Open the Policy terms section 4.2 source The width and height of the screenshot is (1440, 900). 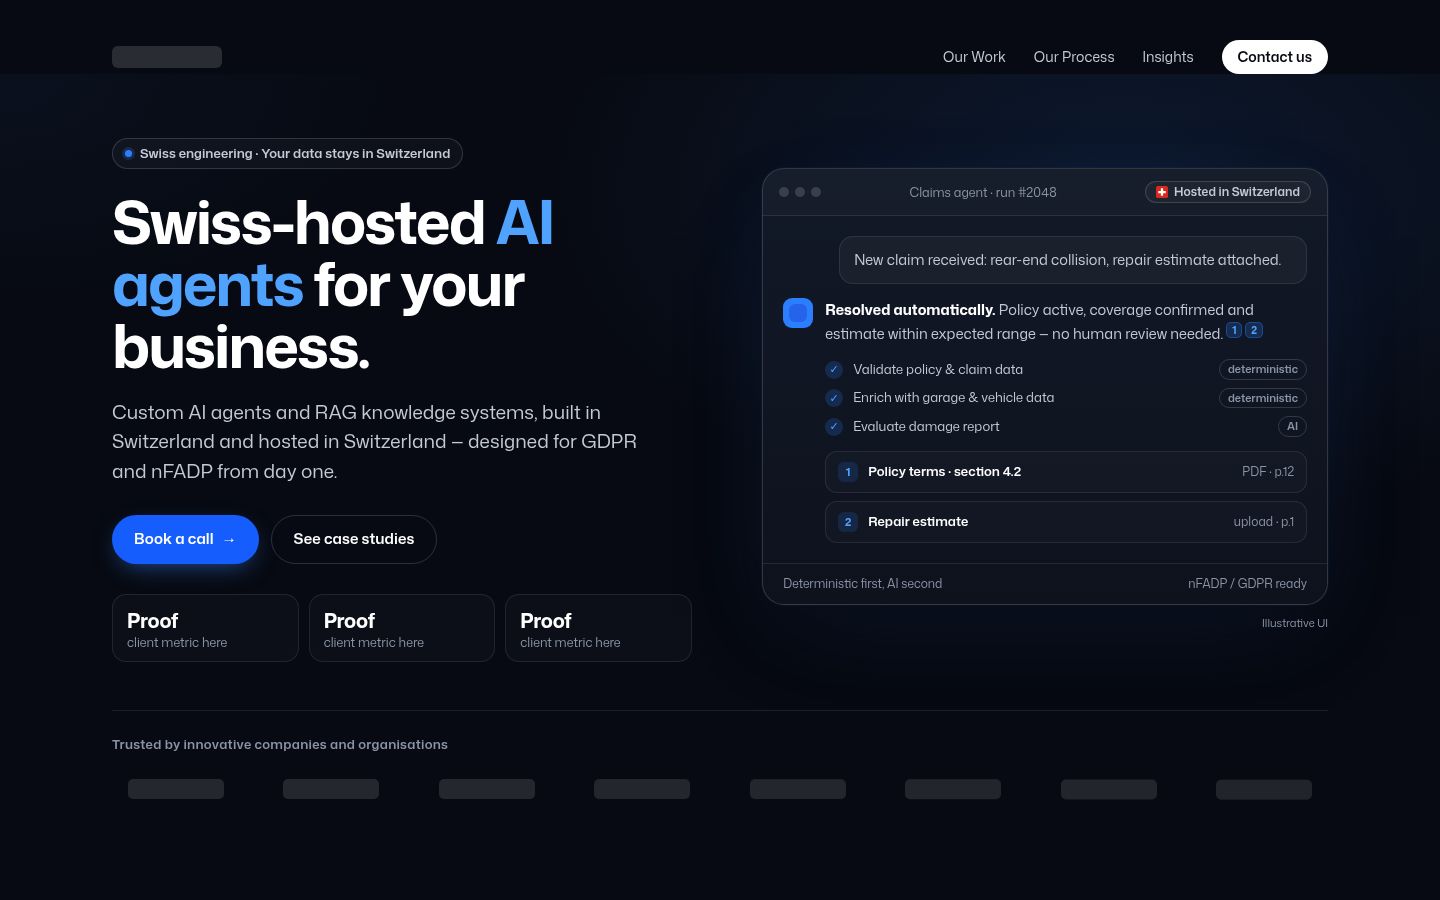[x=1066, y=472]
